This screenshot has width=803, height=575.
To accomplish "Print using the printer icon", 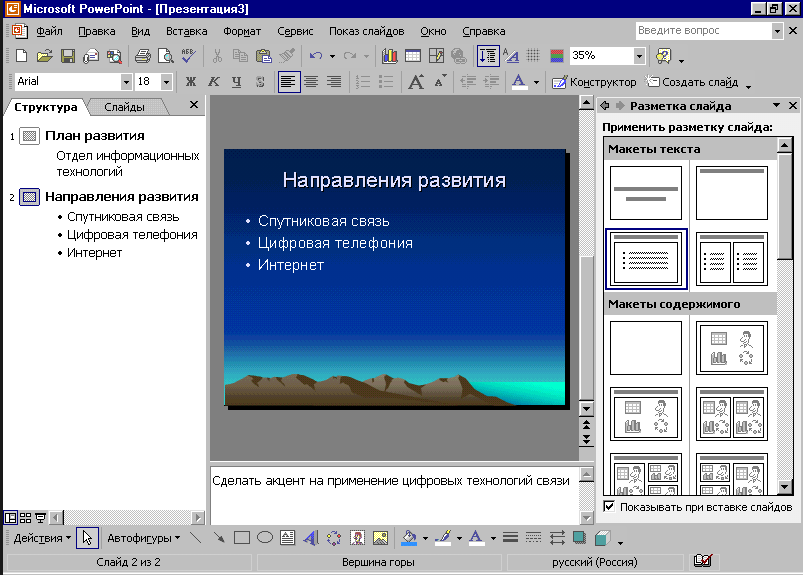I will coord(142,55).
